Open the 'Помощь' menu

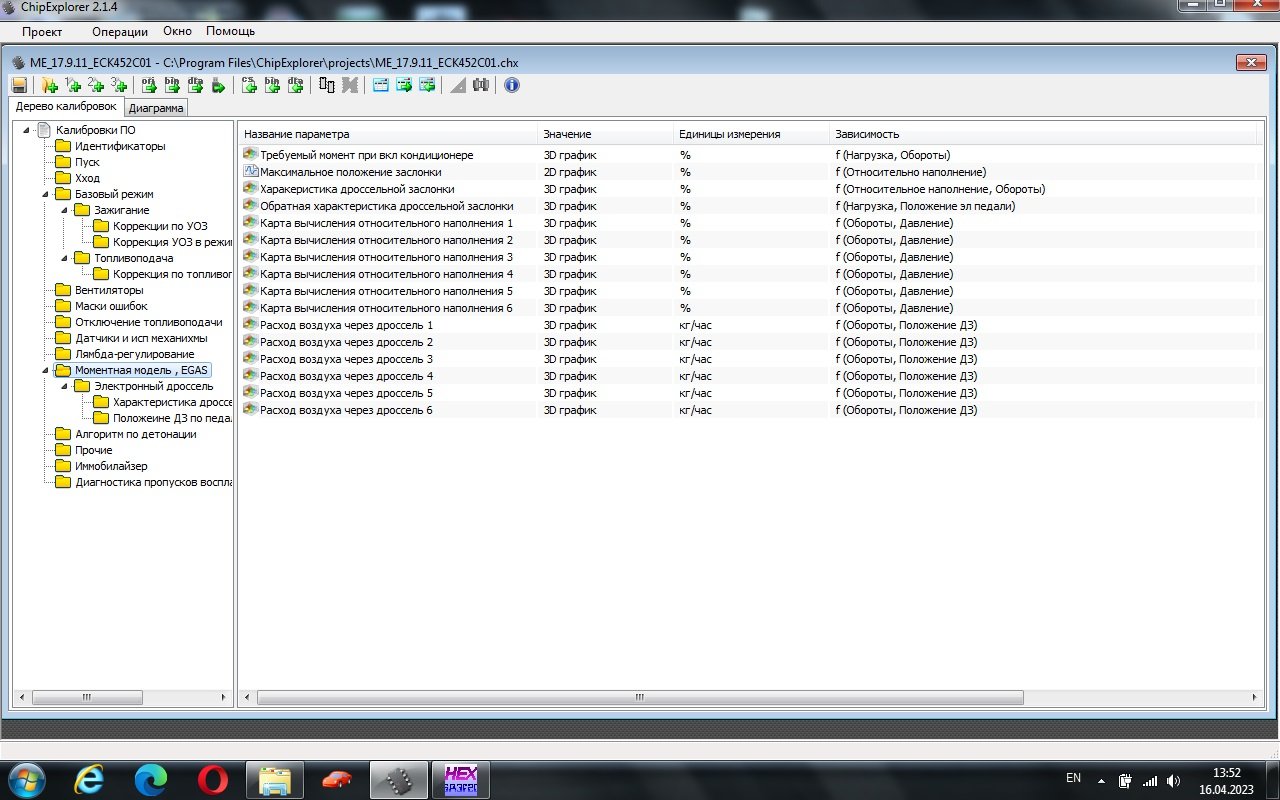[x=230, y=31]
